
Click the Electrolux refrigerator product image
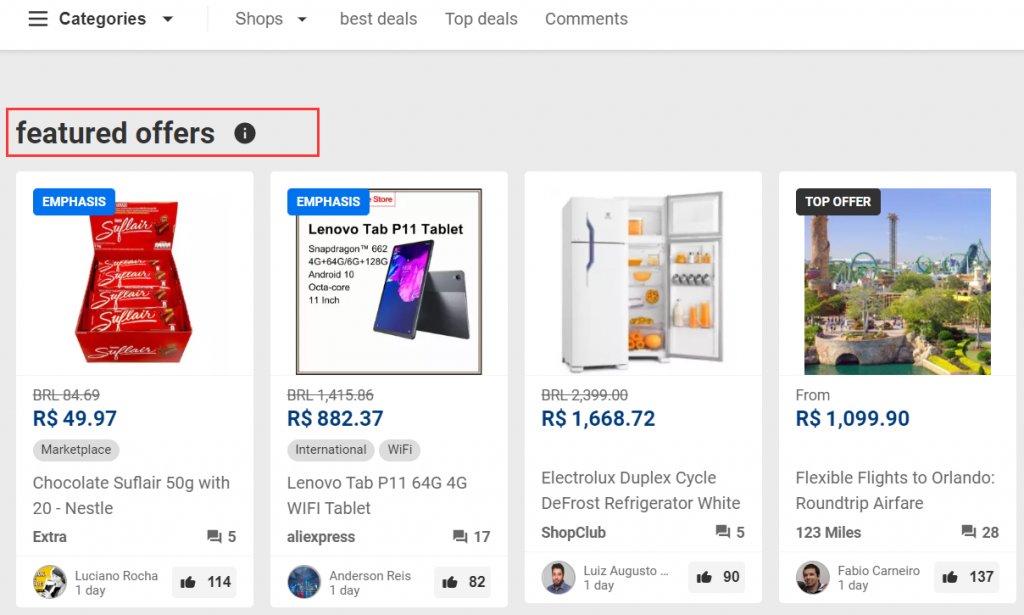pos(643,281)
